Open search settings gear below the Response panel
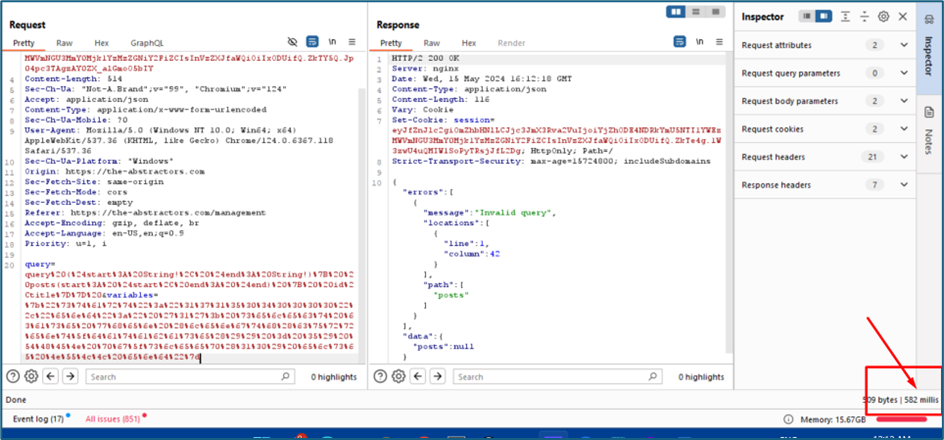The image size is (944, 440). tap(399, 377)
